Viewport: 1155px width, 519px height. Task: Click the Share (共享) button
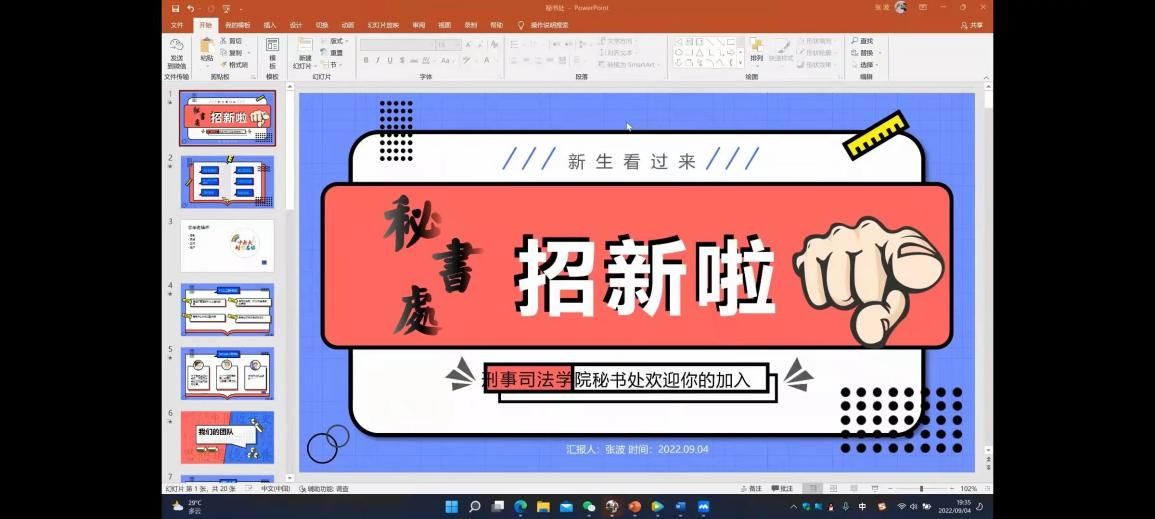coord(971,25)
